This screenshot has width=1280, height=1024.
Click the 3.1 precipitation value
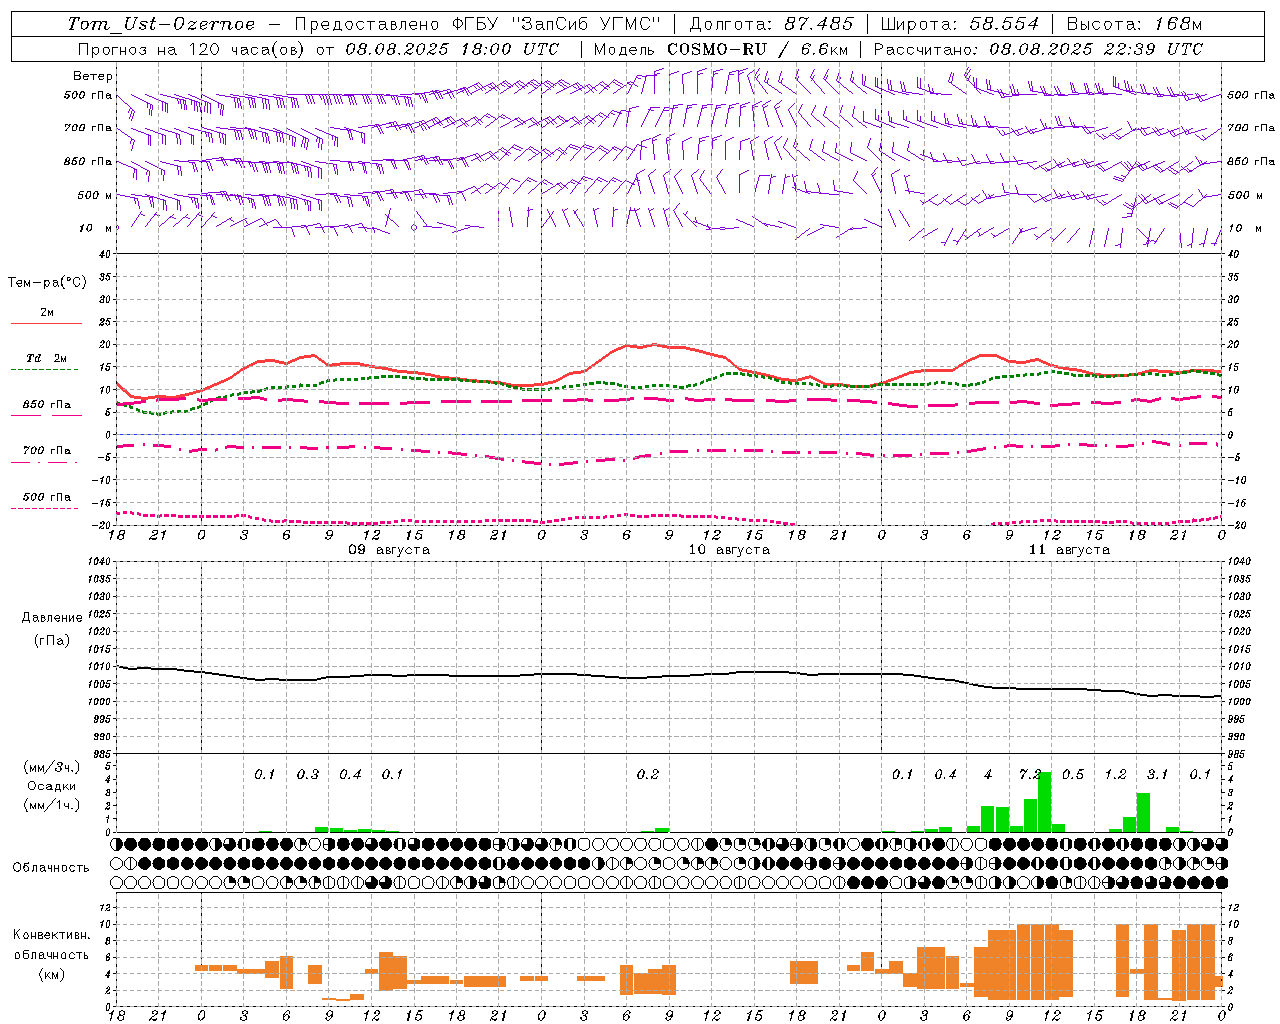click(x=1158, y=774)
